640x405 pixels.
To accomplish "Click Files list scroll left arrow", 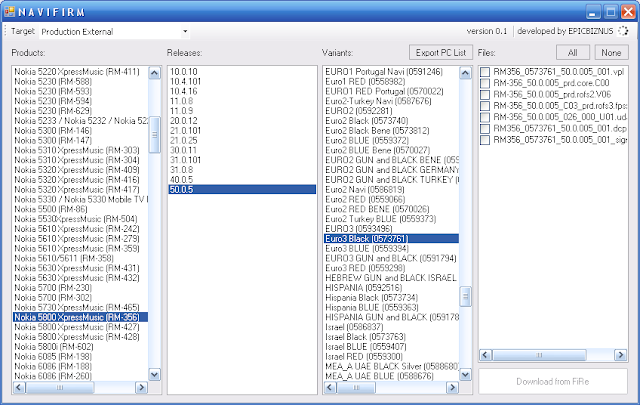I will [x=485, y=355].
